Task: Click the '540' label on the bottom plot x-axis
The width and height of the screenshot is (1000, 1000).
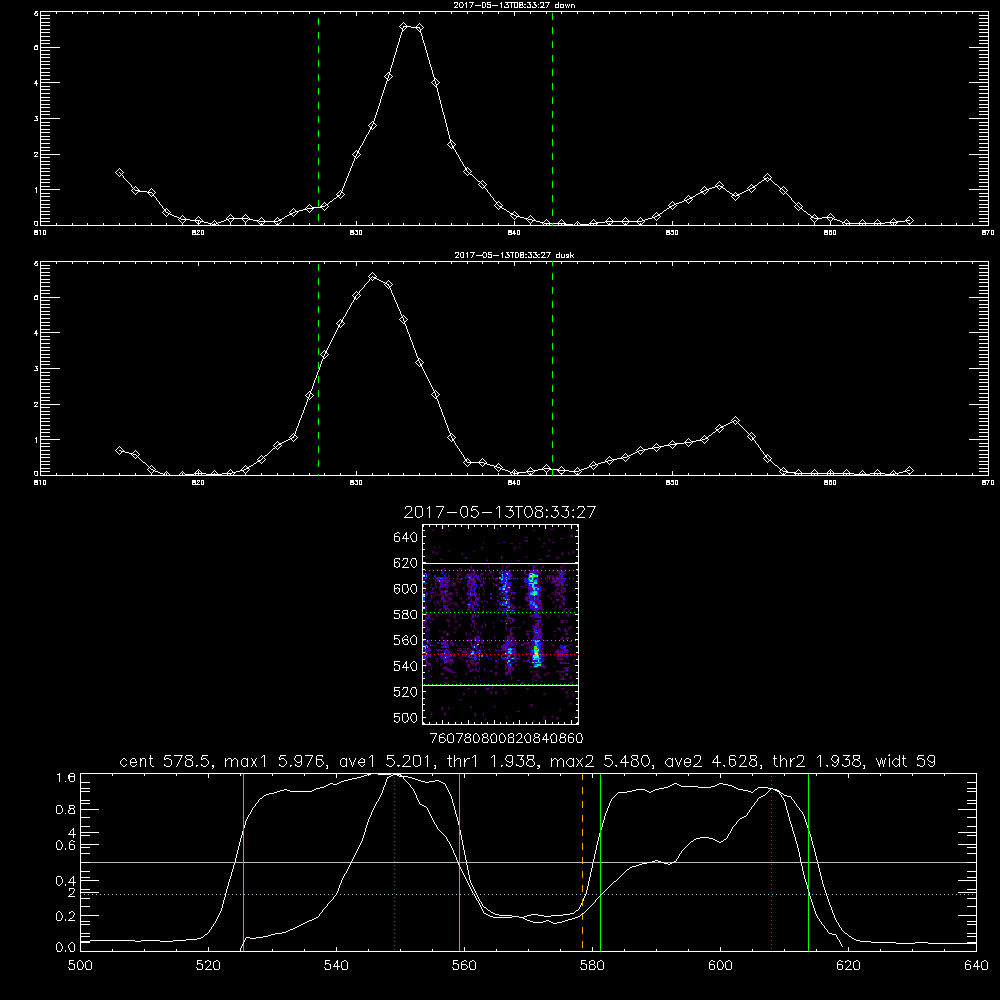Action: pos(336,966)
